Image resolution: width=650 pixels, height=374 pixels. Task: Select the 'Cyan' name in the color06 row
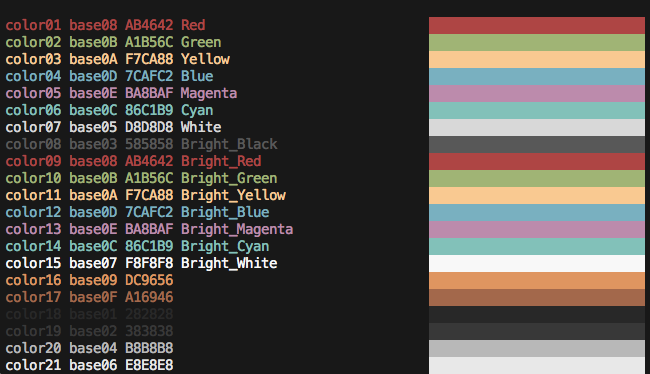[197, 111]
